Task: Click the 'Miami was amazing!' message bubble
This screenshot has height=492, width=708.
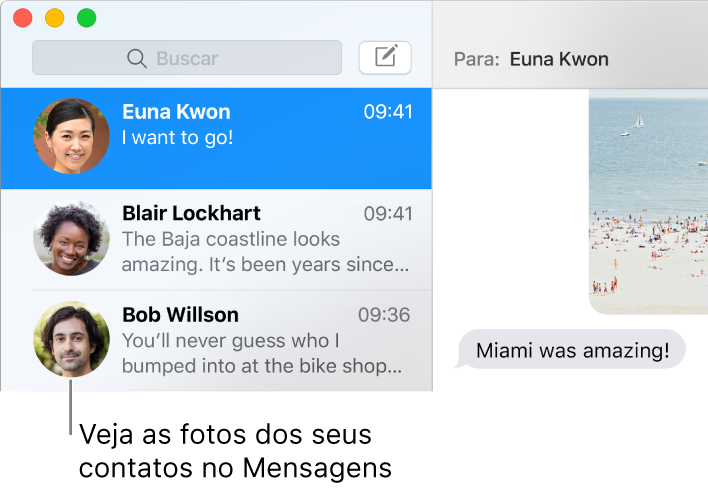Action: pyautogui.click(x=572, y=350)
